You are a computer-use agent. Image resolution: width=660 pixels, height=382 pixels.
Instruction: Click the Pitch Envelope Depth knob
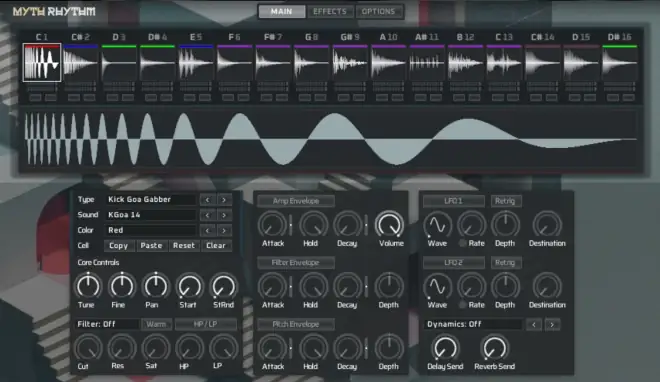(389, 348)
